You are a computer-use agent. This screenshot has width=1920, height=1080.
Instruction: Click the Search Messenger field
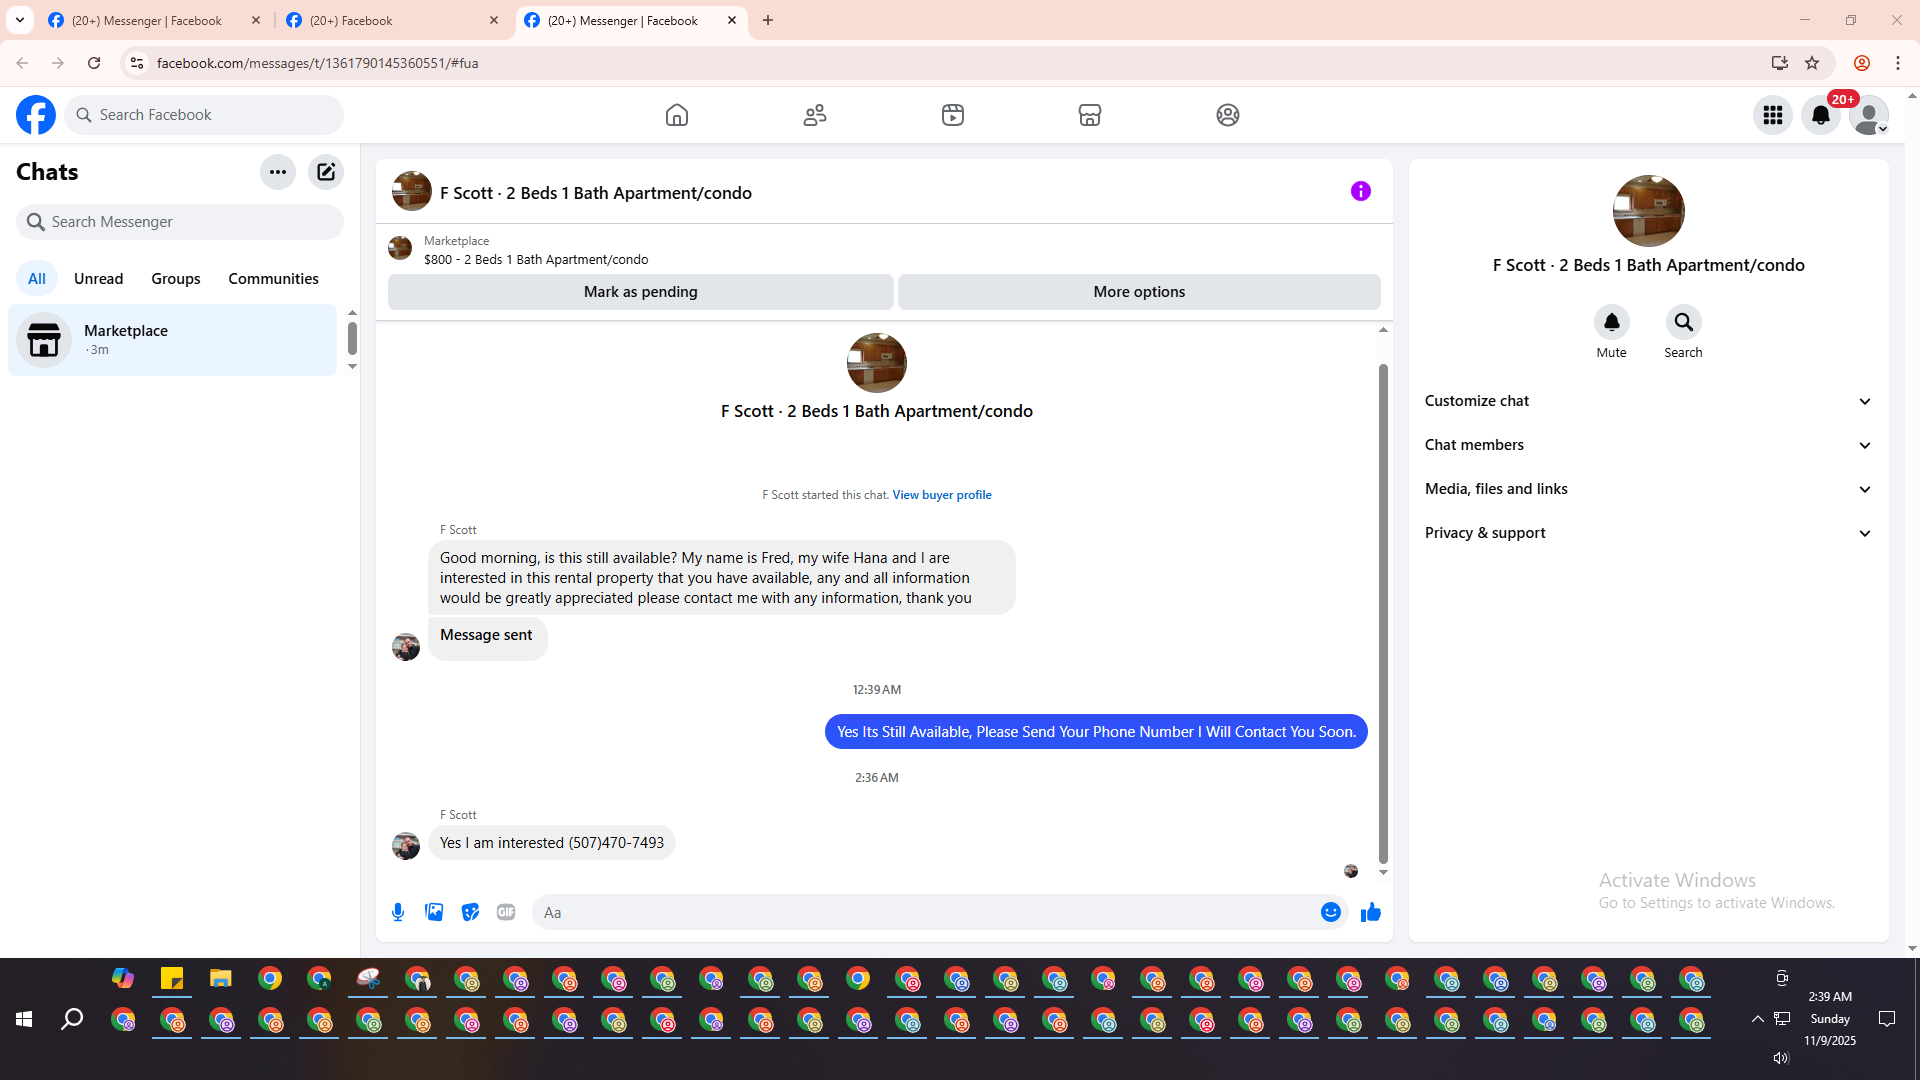180,222
